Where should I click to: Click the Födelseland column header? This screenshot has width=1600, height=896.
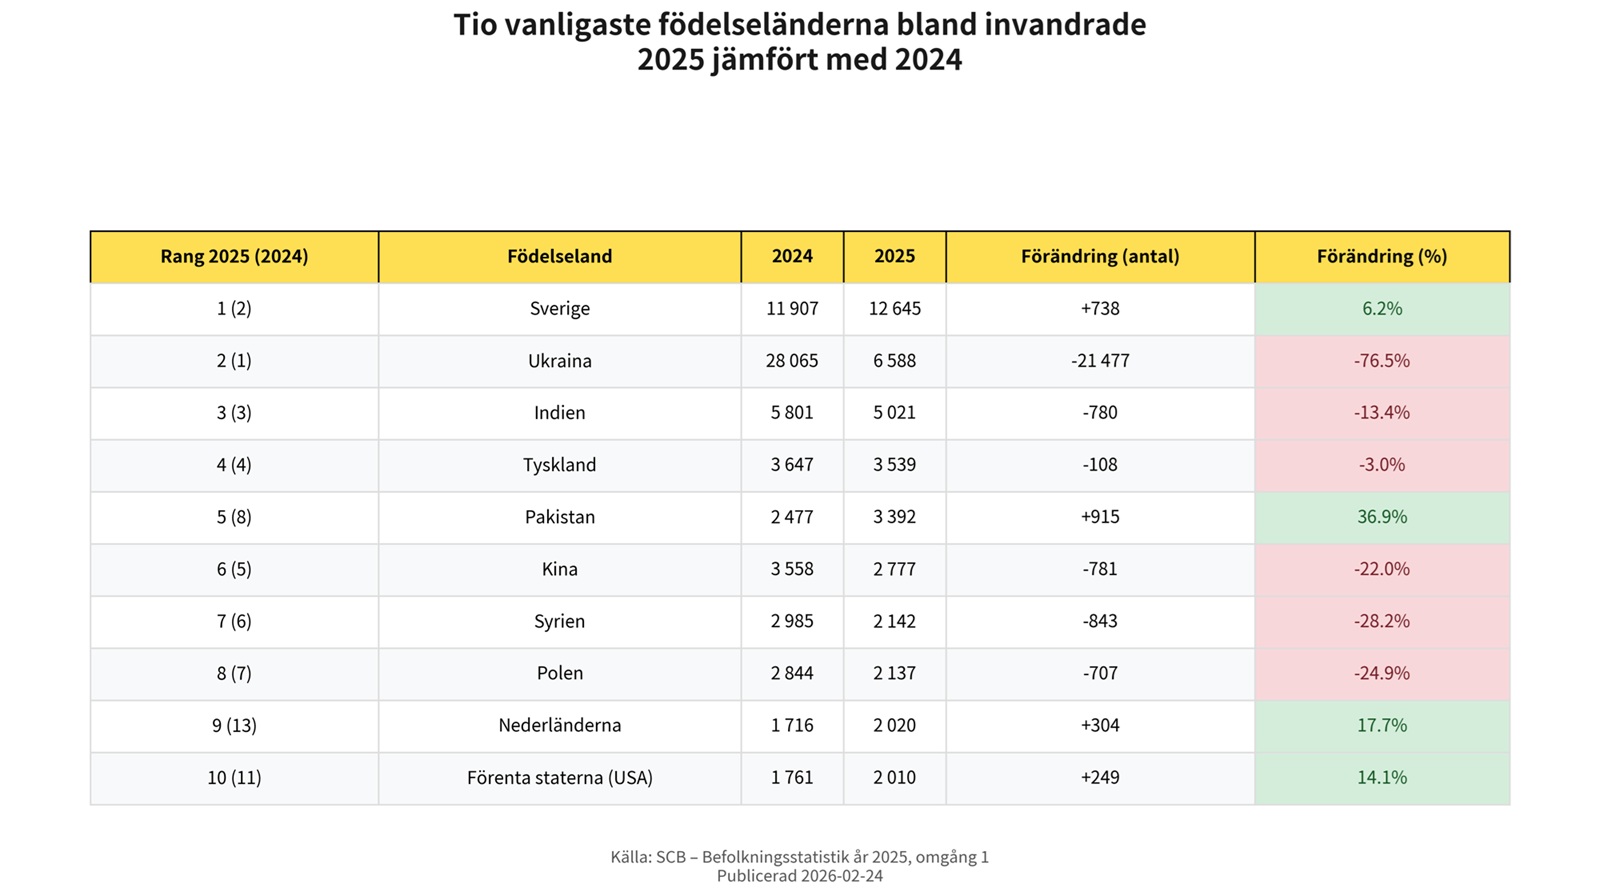[559, 256]
